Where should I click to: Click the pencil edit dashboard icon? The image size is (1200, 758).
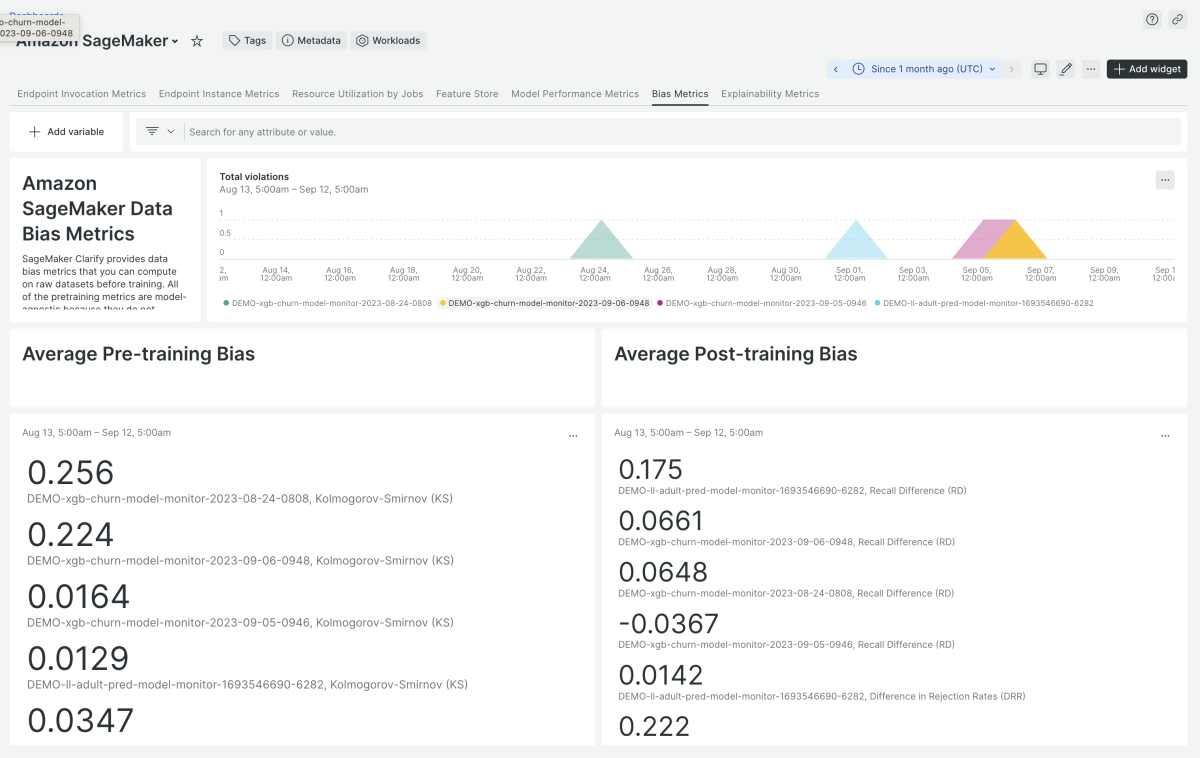[1066, 69]
